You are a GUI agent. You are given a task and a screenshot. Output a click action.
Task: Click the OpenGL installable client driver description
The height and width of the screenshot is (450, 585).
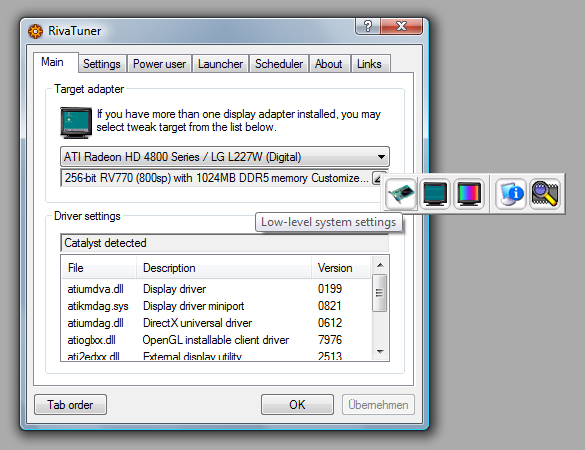point(216,340)
